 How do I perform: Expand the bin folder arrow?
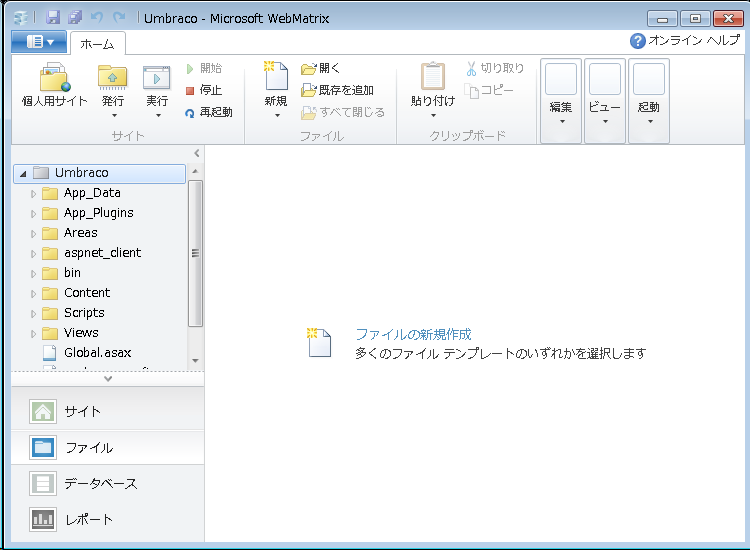click(x=33, y=274)
